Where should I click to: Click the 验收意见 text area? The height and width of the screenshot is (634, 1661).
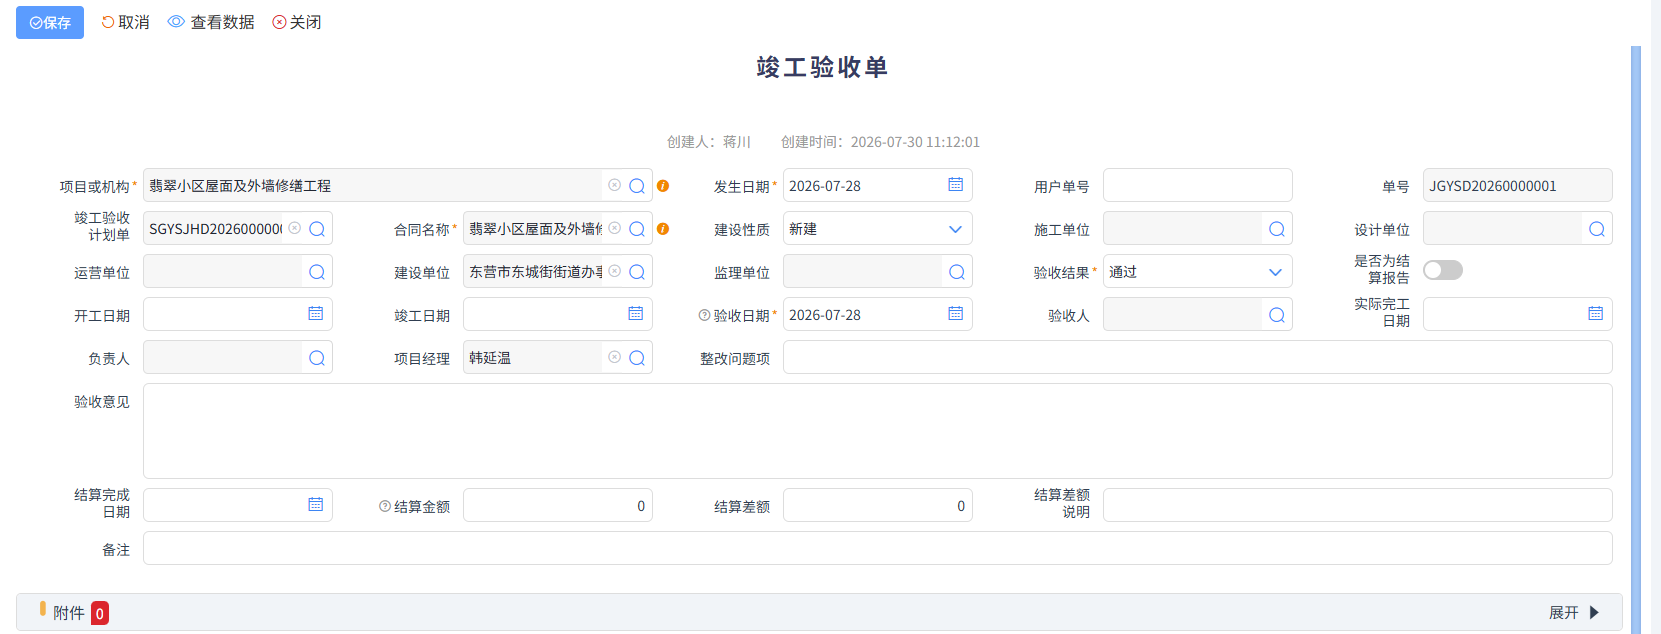point(878,431)
